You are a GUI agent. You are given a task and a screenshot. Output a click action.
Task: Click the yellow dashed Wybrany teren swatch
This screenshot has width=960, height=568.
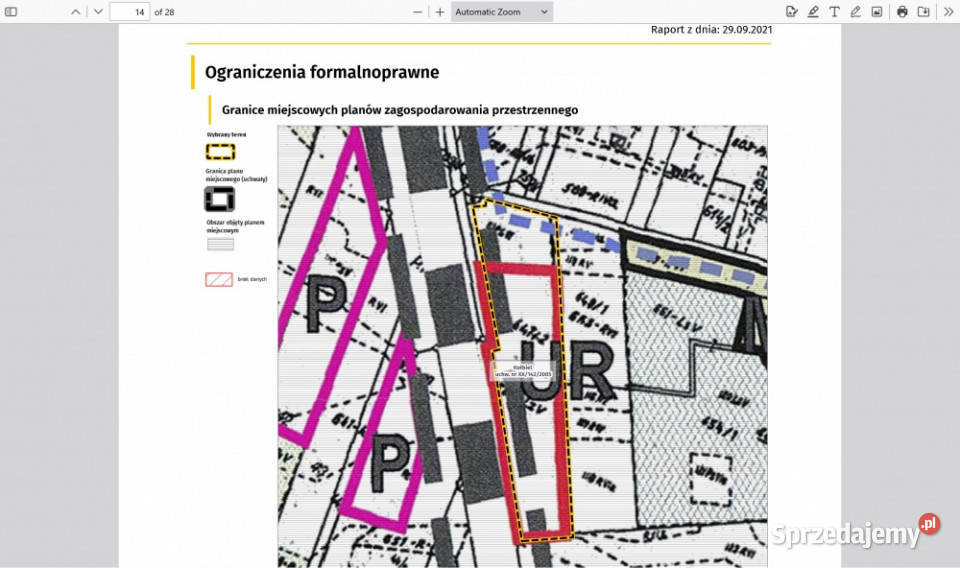tap(220, 152)
